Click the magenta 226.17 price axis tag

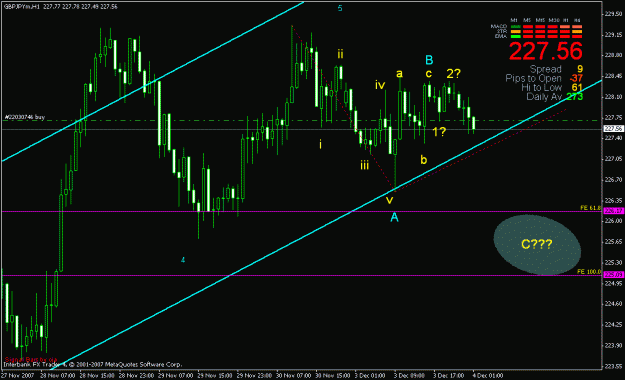pos(613,211)
